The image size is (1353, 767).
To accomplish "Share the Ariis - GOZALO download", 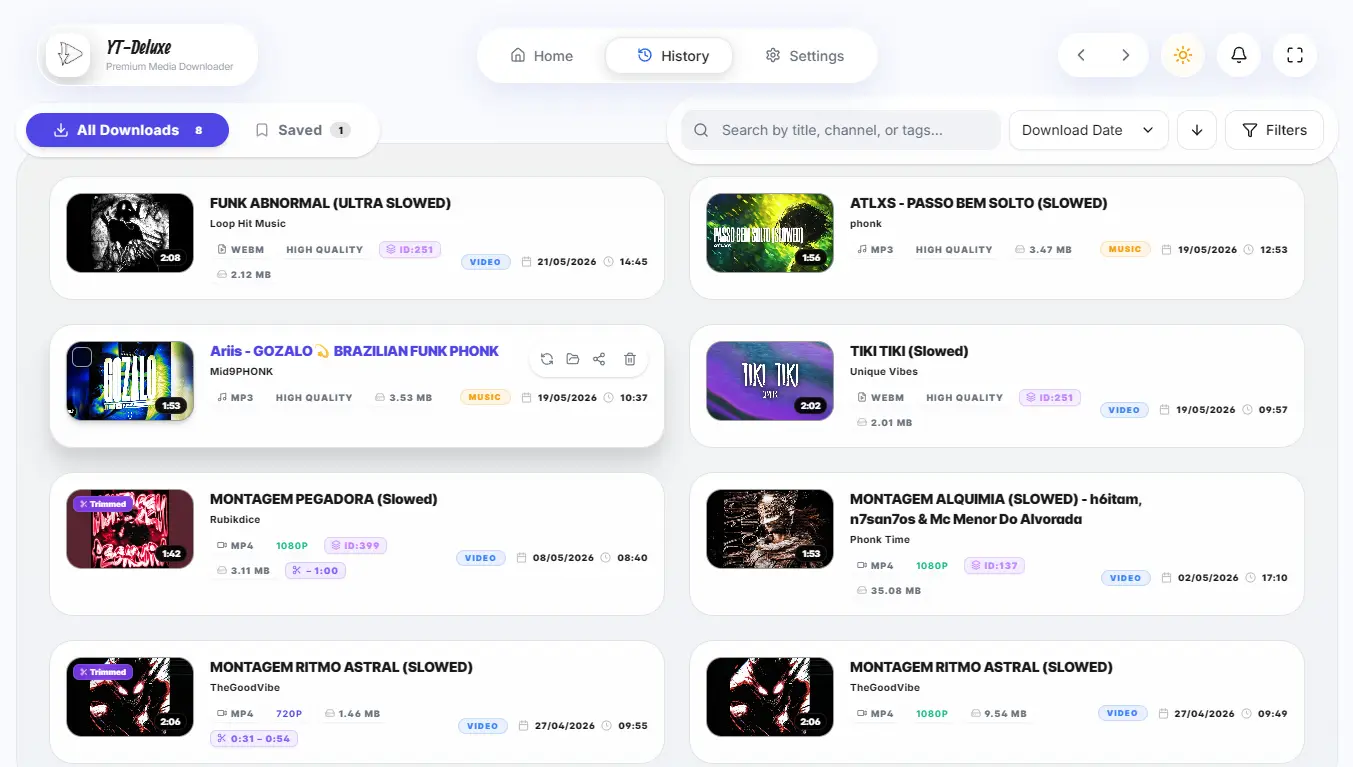I will pos(599,359).
